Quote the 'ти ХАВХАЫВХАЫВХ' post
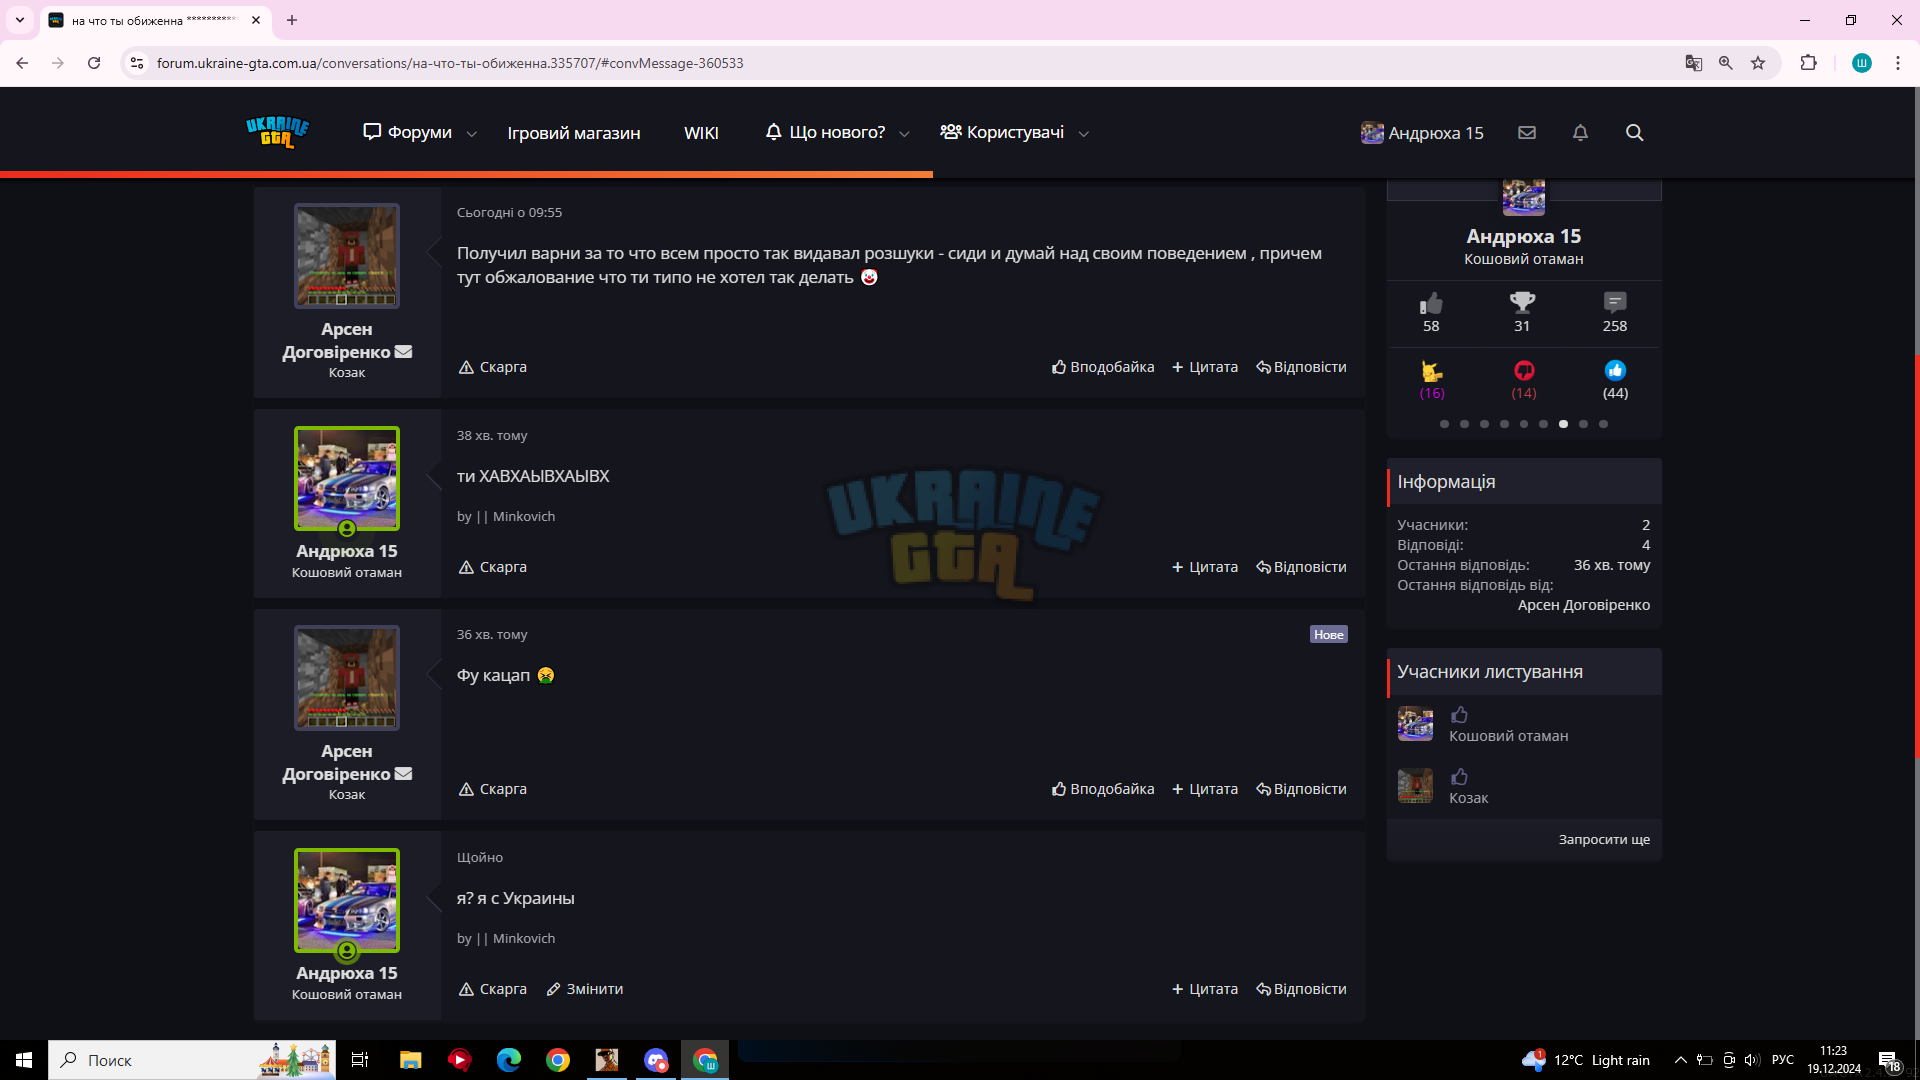The height and width of the screenshot is (1080, 1920). coord(1205,567)
